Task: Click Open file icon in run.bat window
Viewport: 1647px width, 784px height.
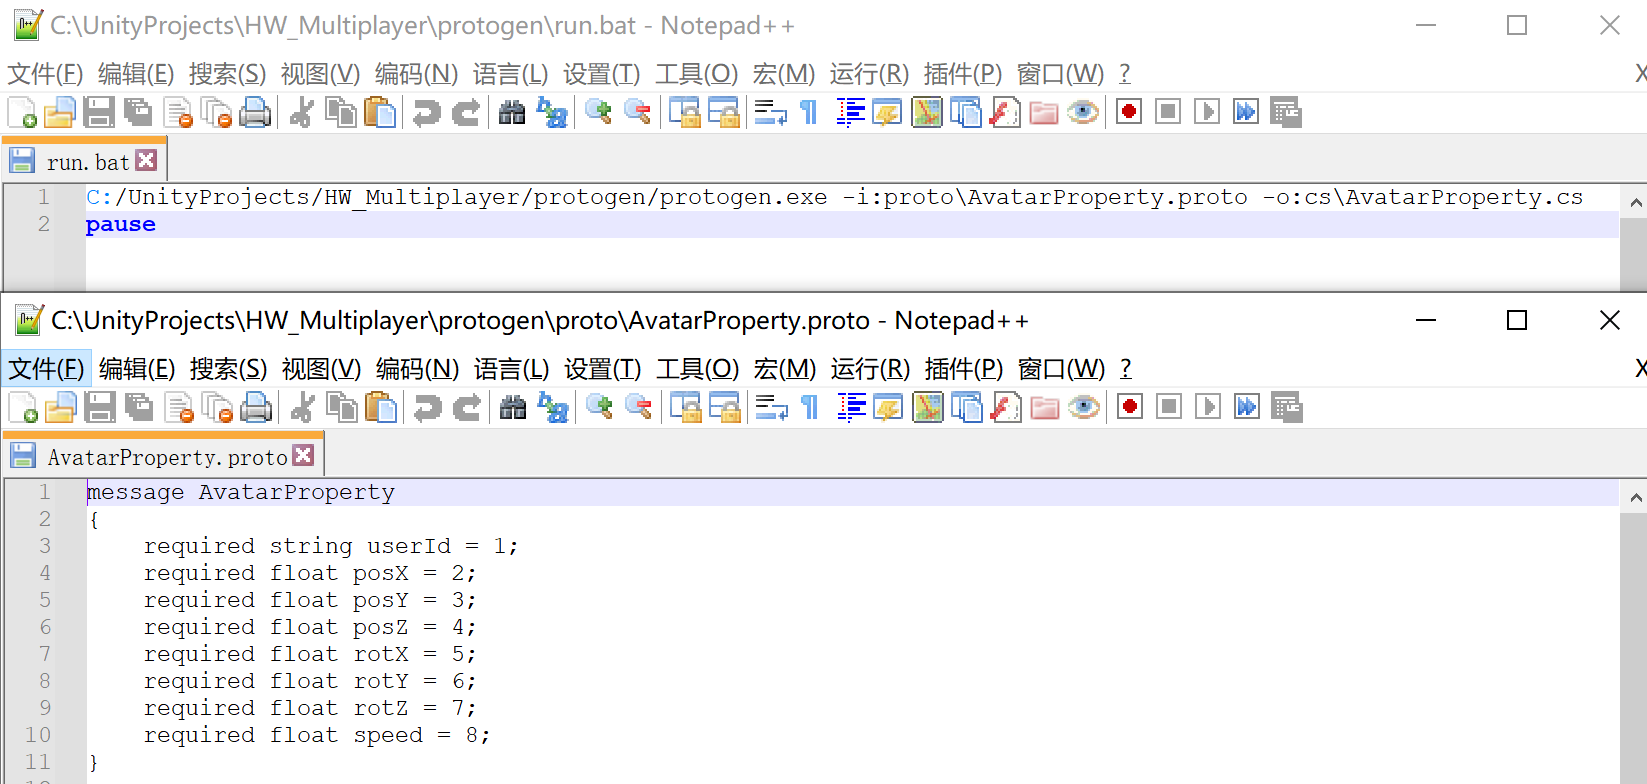Action: [60, 112]
